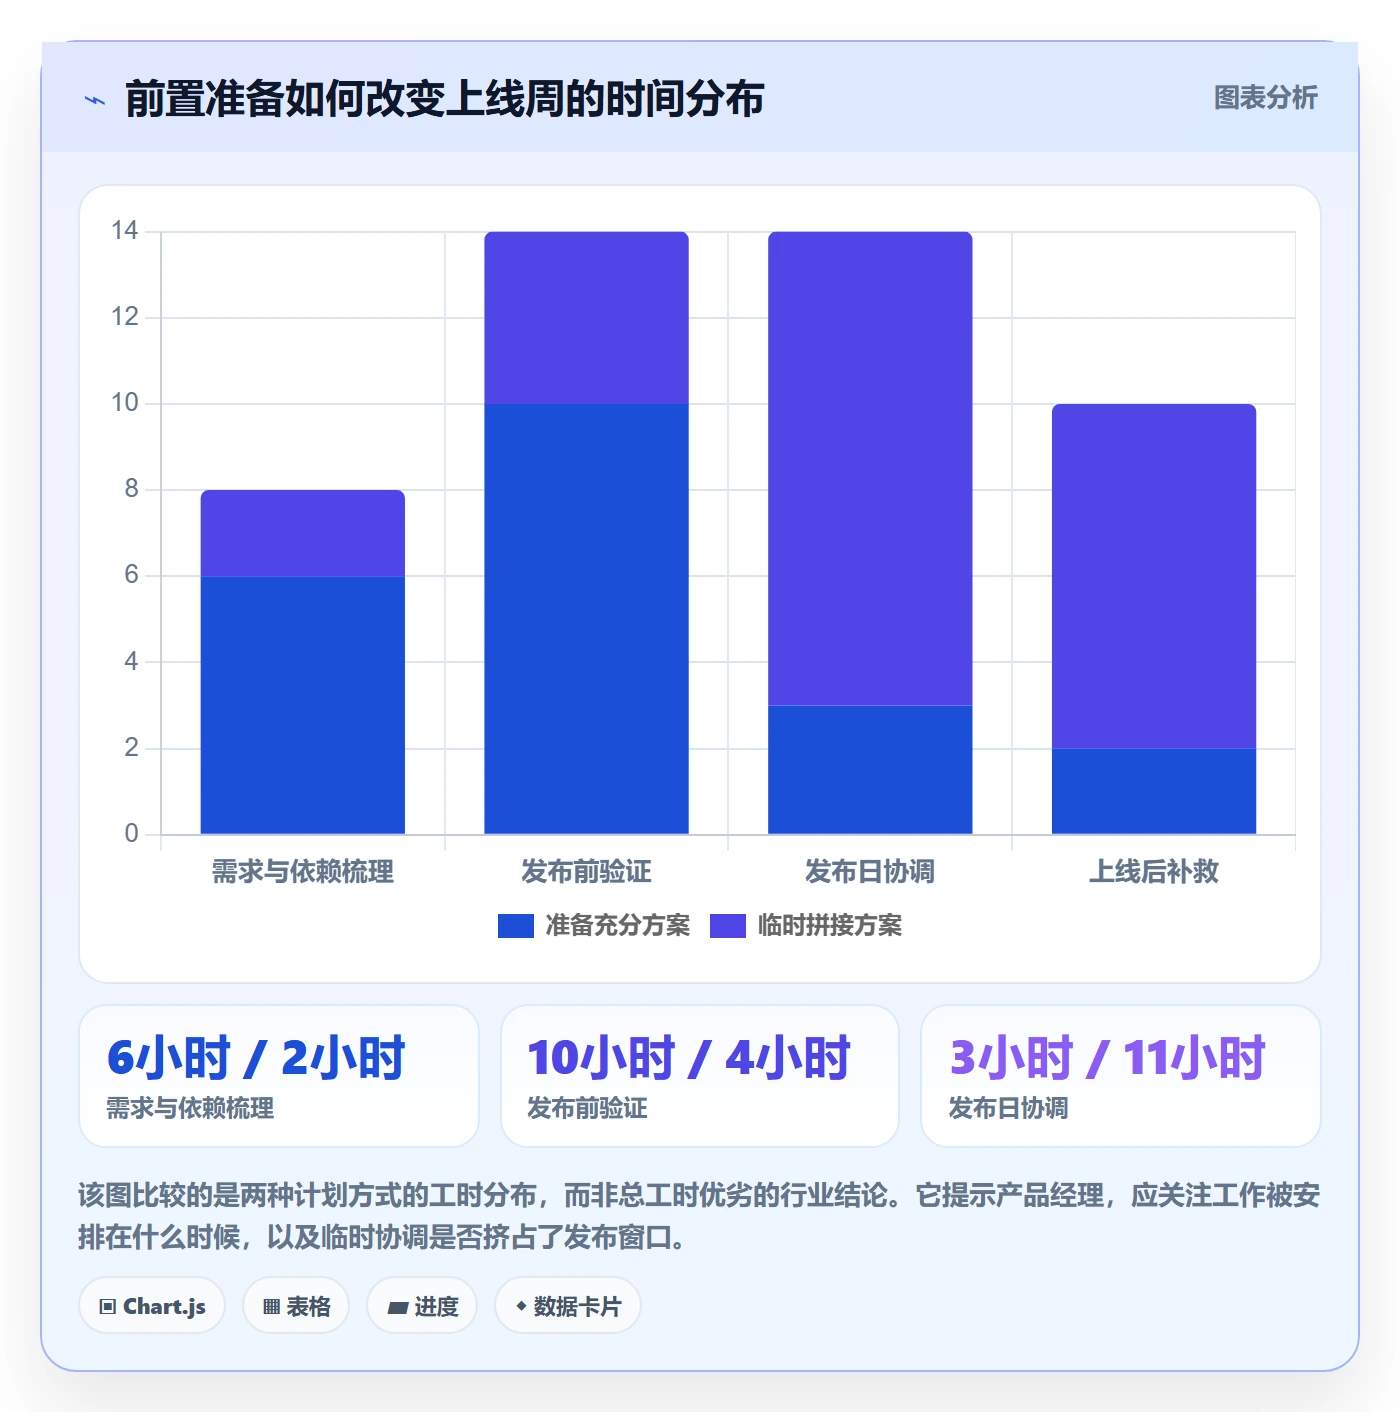Click the 上线后补救 x-axis label

1154,872
